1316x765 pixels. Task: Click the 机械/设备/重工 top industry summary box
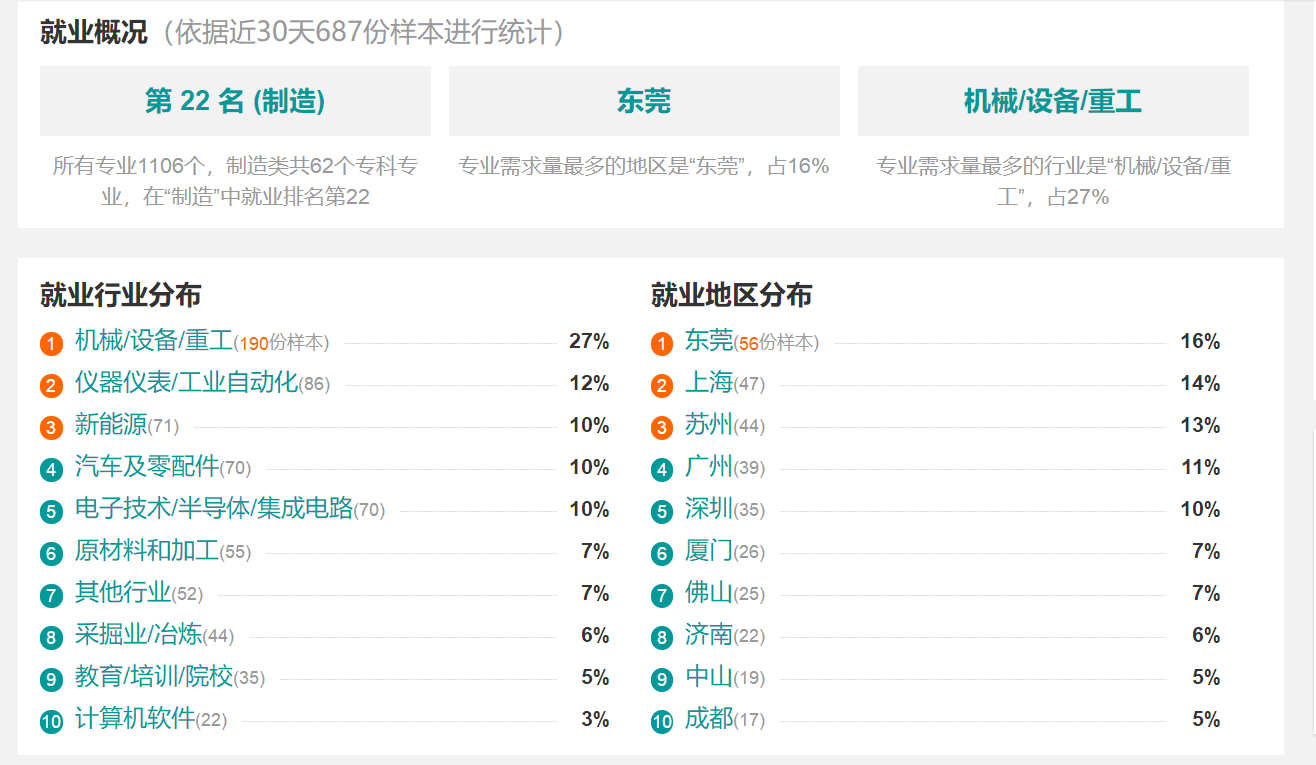click(x=1053, y=101)
